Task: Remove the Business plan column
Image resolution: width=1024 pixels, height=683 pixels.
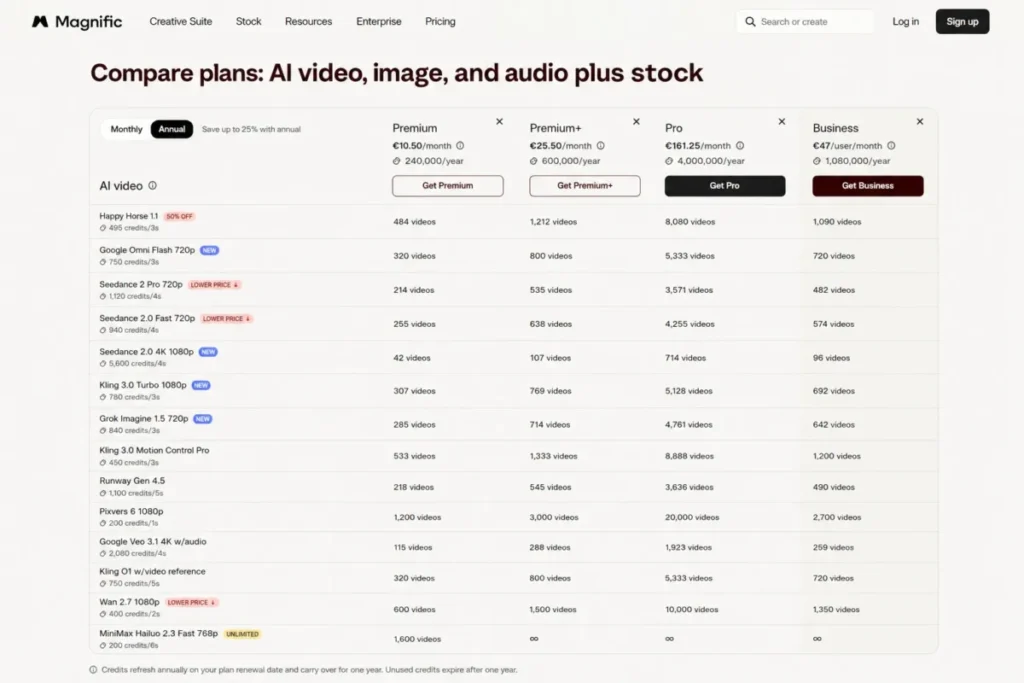Action: coord(920,121)
